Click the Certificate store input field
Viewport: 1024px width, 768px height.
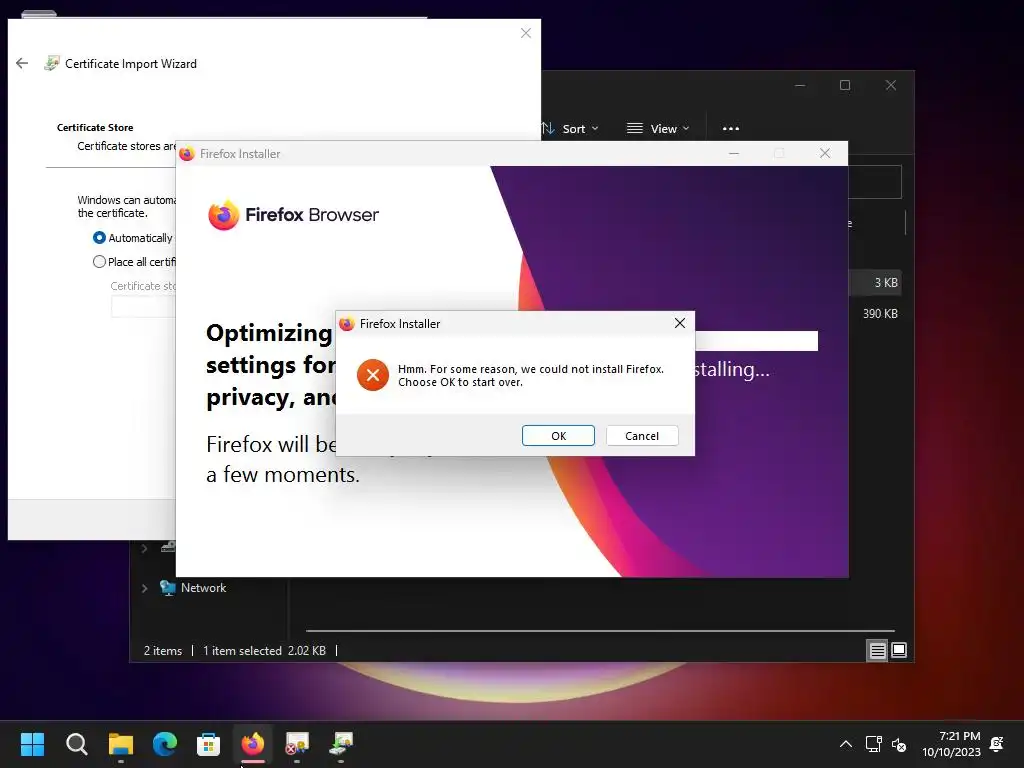144,306
